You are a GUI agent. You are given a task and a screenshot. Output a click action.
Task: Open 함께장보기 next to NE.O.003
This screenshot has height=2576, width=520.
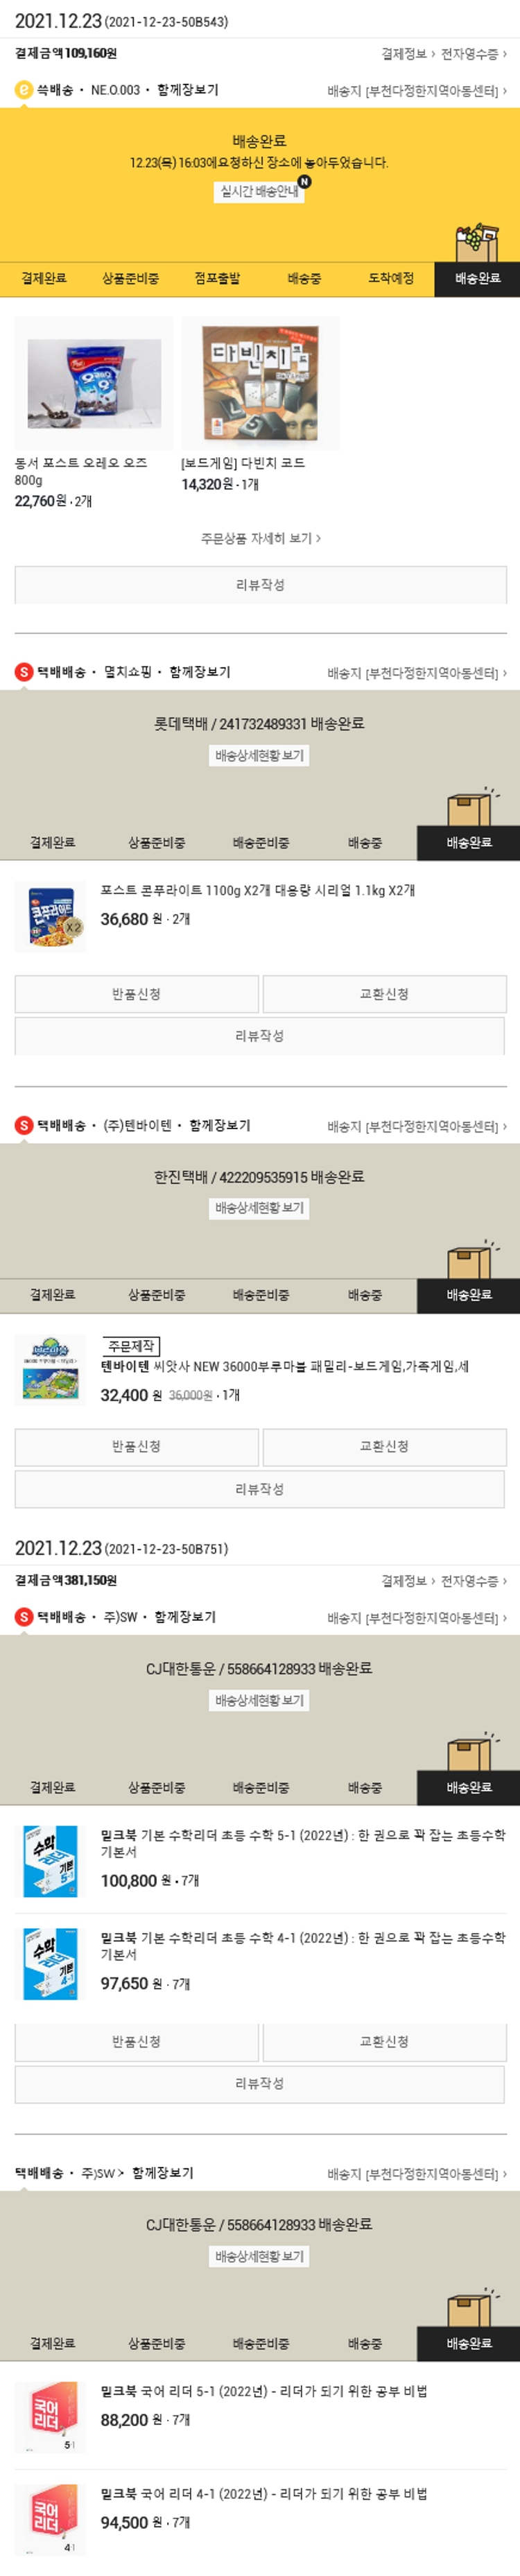pos(188,90)
